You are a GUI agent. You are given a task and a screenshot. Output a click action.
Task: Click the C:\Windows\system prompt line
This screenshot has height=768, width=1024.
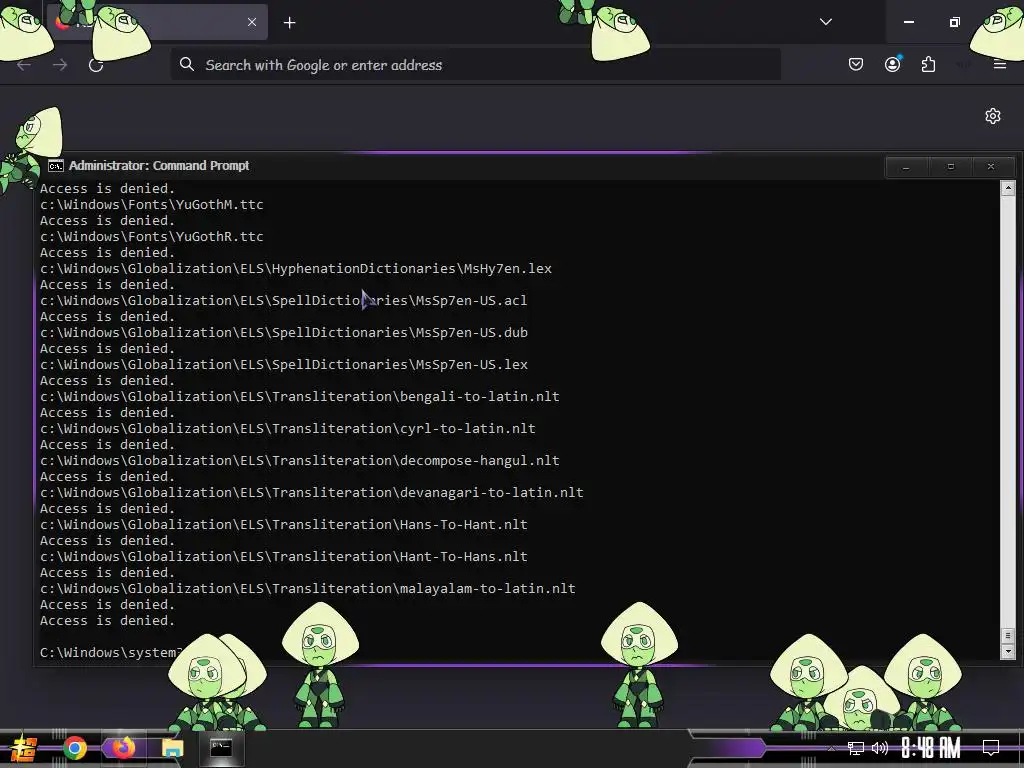(x=108, y=652)
